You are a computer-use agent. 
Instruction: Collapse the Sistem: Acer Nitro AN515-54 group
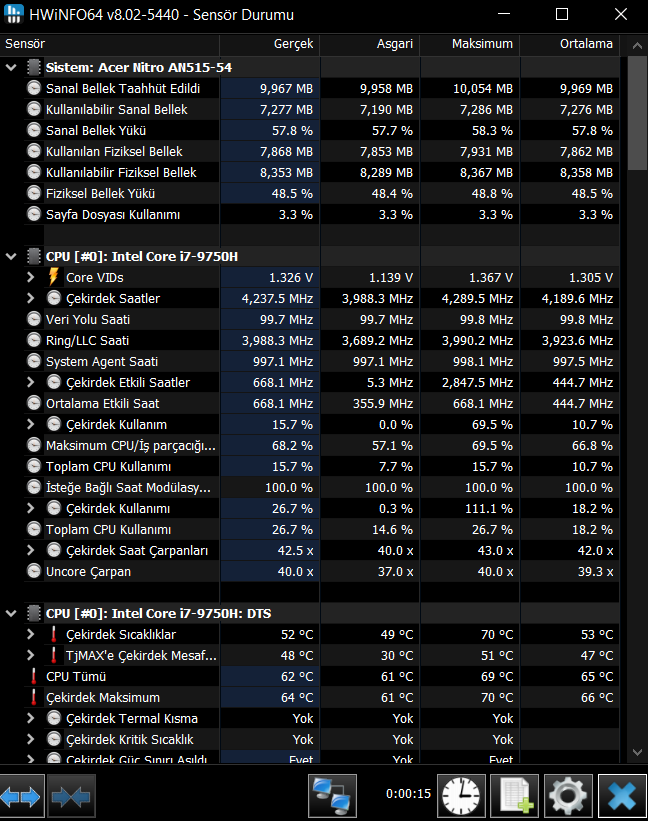coord(11,68)
